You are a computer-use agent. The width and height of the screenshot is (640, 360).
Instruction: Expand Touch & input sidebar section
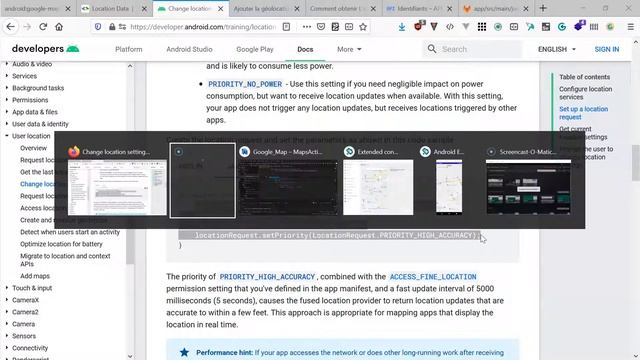pos(32,288)
